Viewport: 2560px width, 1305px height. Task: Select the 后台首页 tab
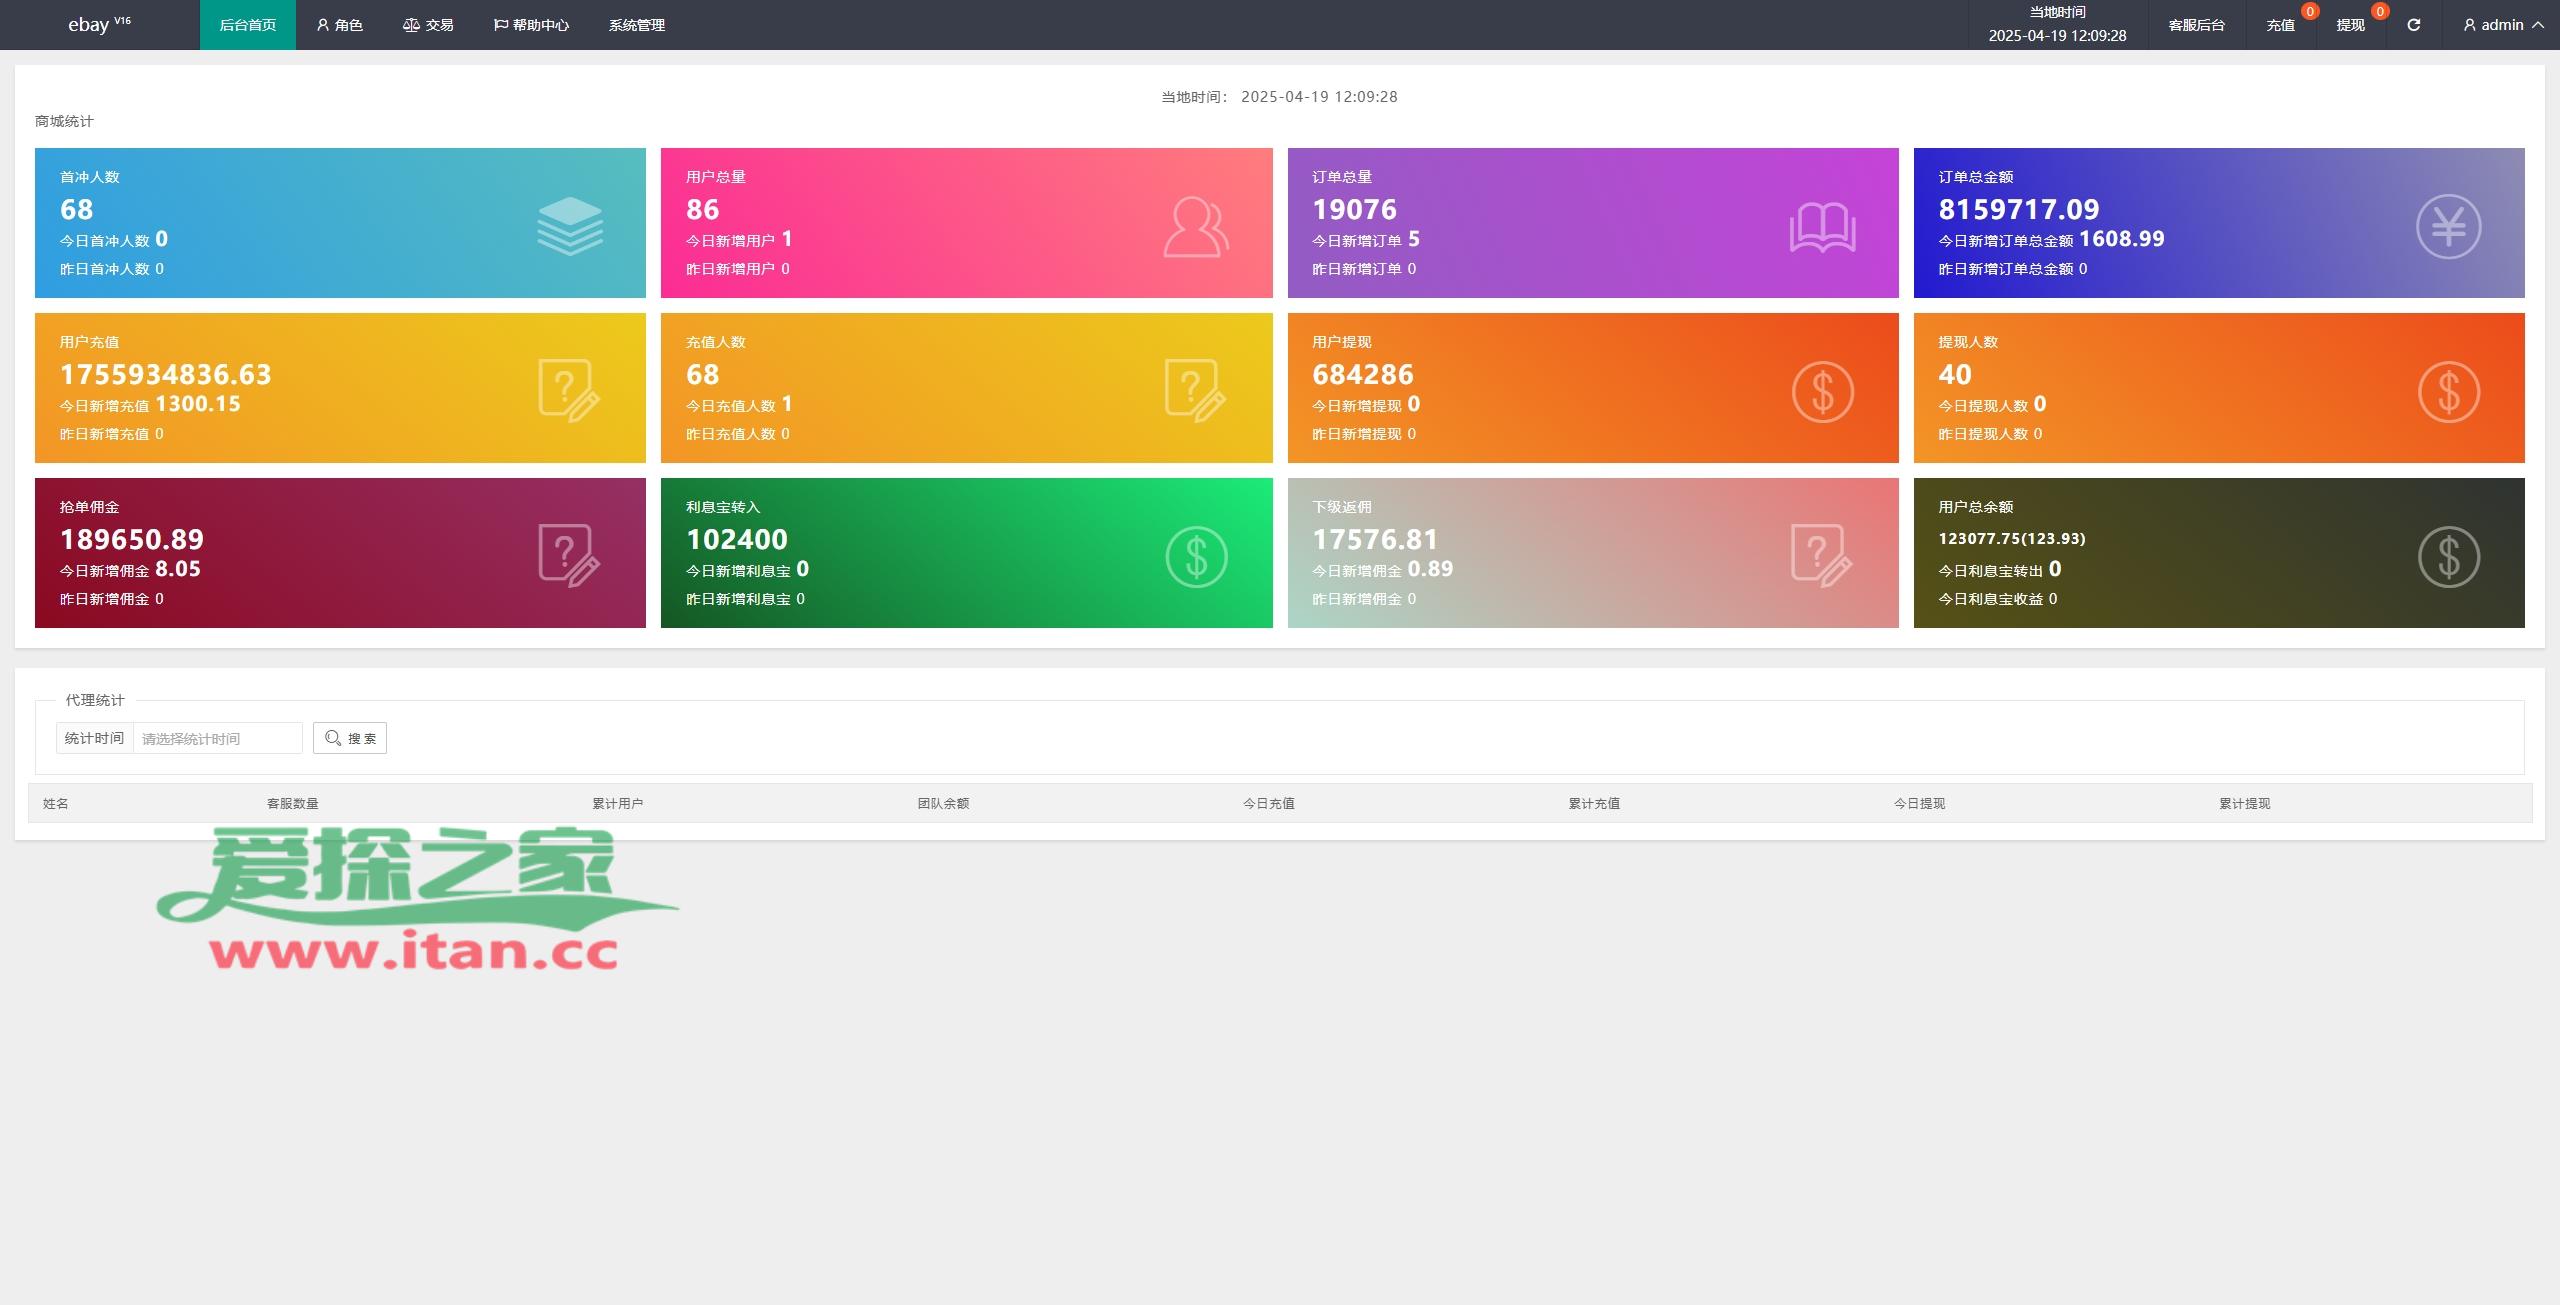(247, 25)
